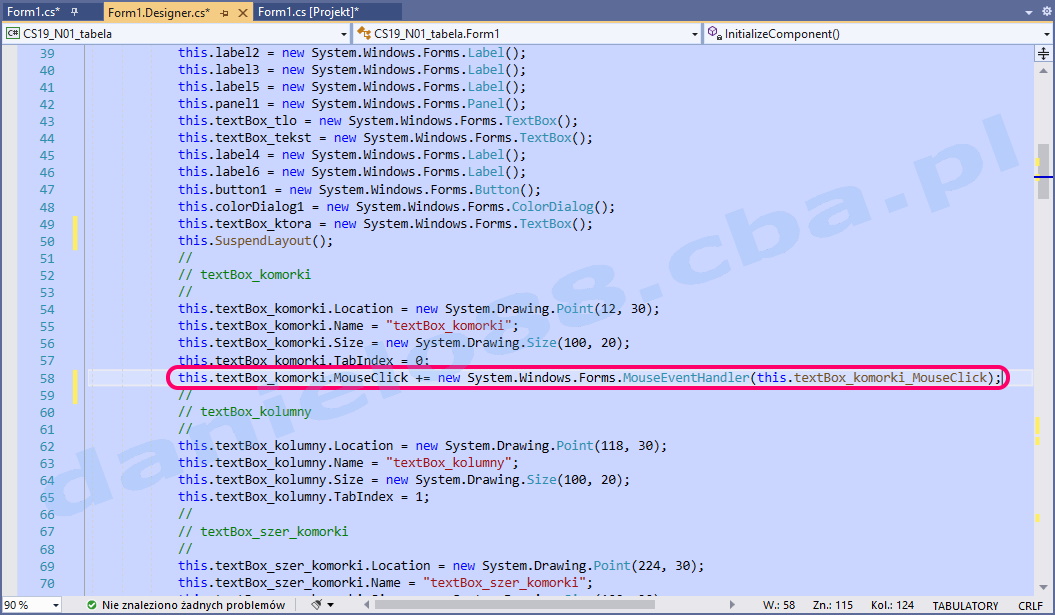Click the green no-problems checkmark icon
This screenshot has width=1055, height=615.
pos(92,605)
